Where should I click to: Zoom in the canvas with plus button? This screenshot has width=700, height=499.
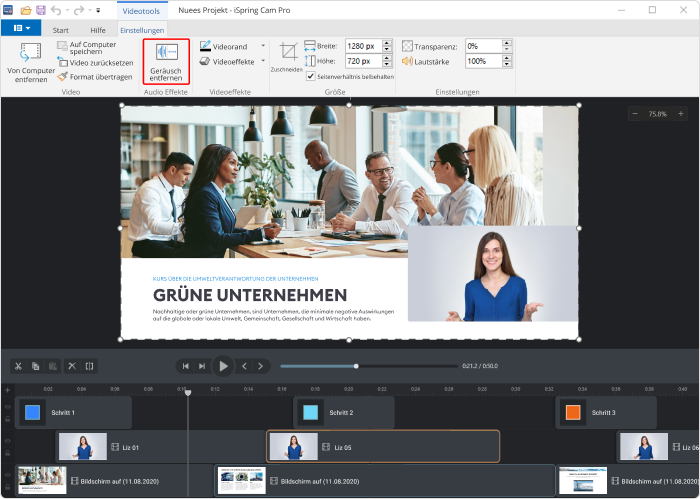(x=680, y=114)
